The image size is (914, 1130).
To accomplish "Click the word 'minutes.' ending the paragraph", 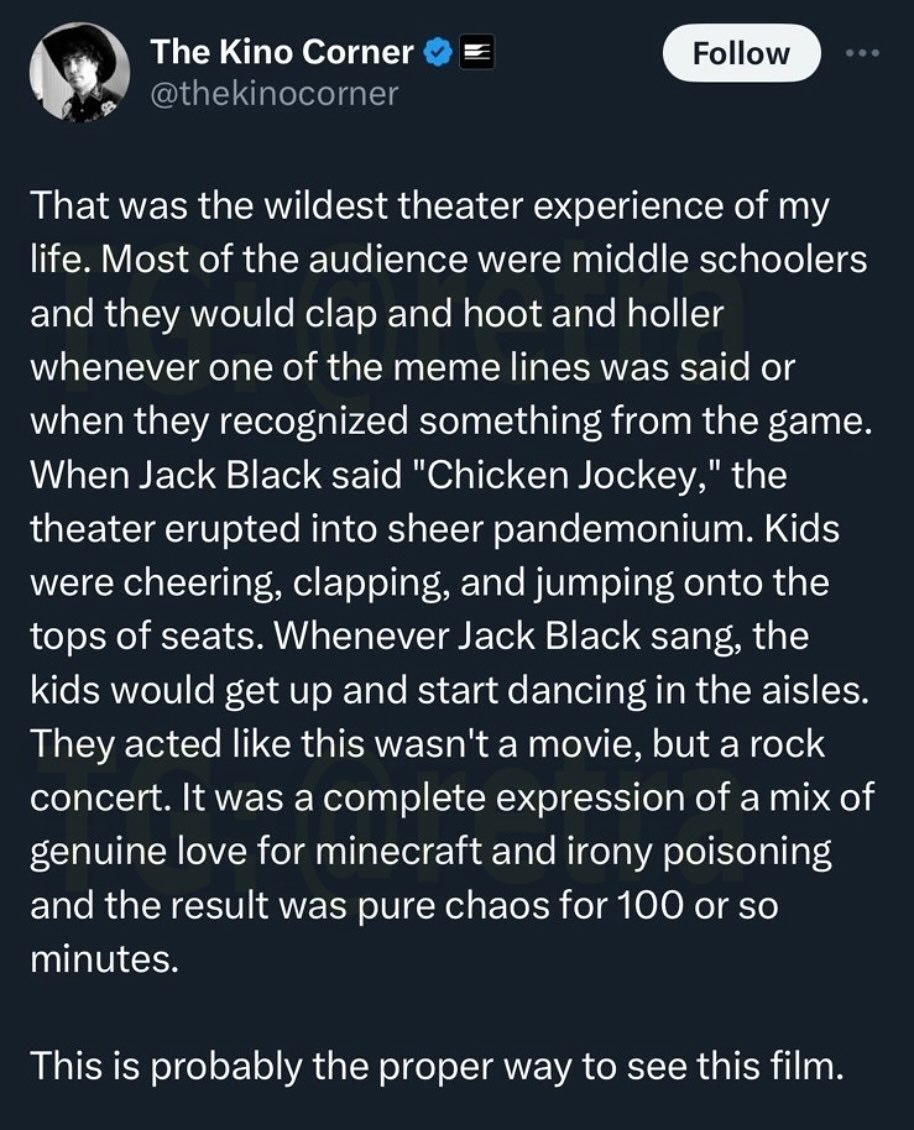I will point(105,962).
